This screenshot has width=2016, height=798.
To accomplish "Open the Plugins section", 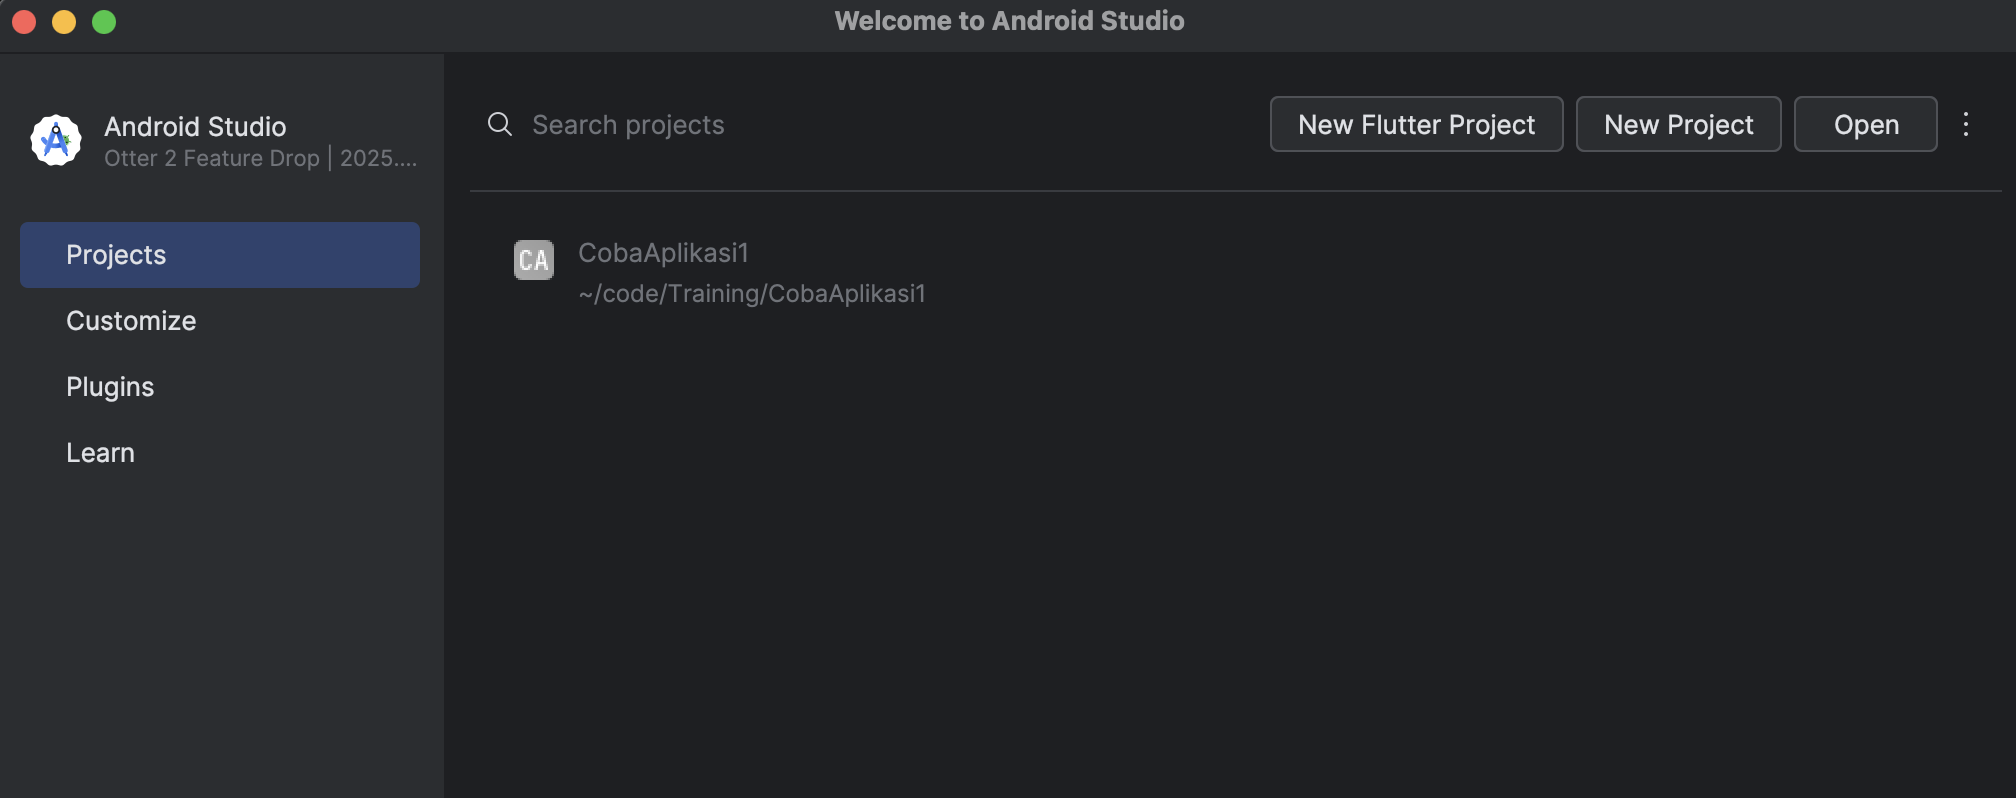I will [x=110, y=387].
